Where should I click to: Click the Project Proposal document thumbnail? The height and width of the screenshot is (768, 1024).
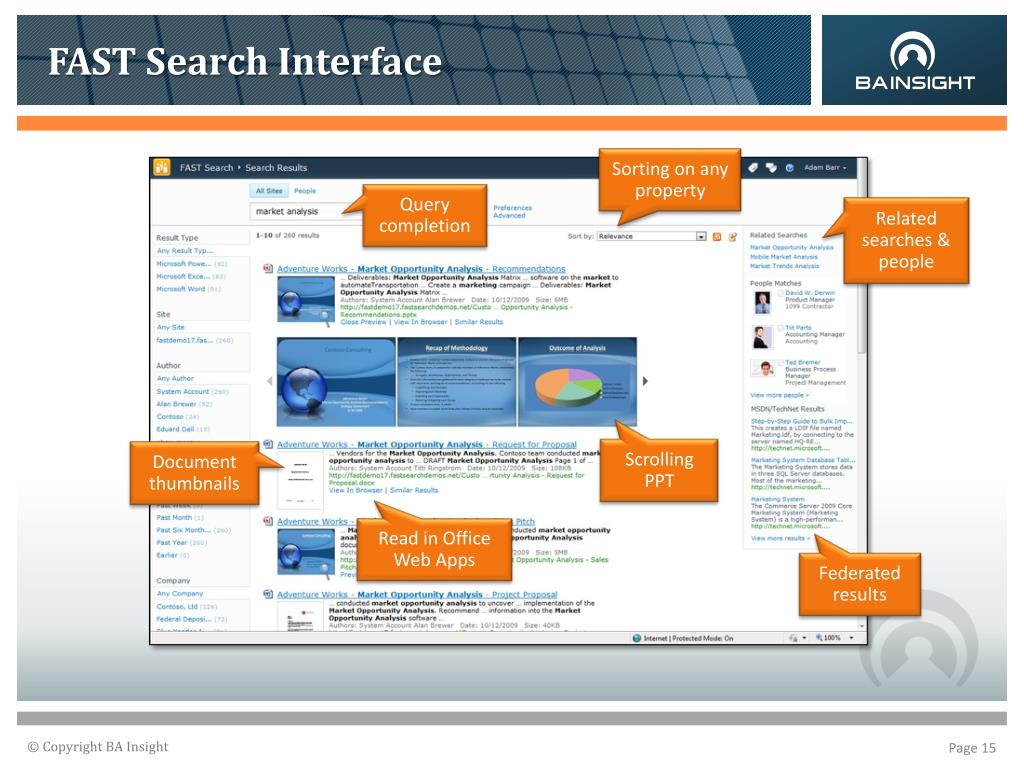300,616
